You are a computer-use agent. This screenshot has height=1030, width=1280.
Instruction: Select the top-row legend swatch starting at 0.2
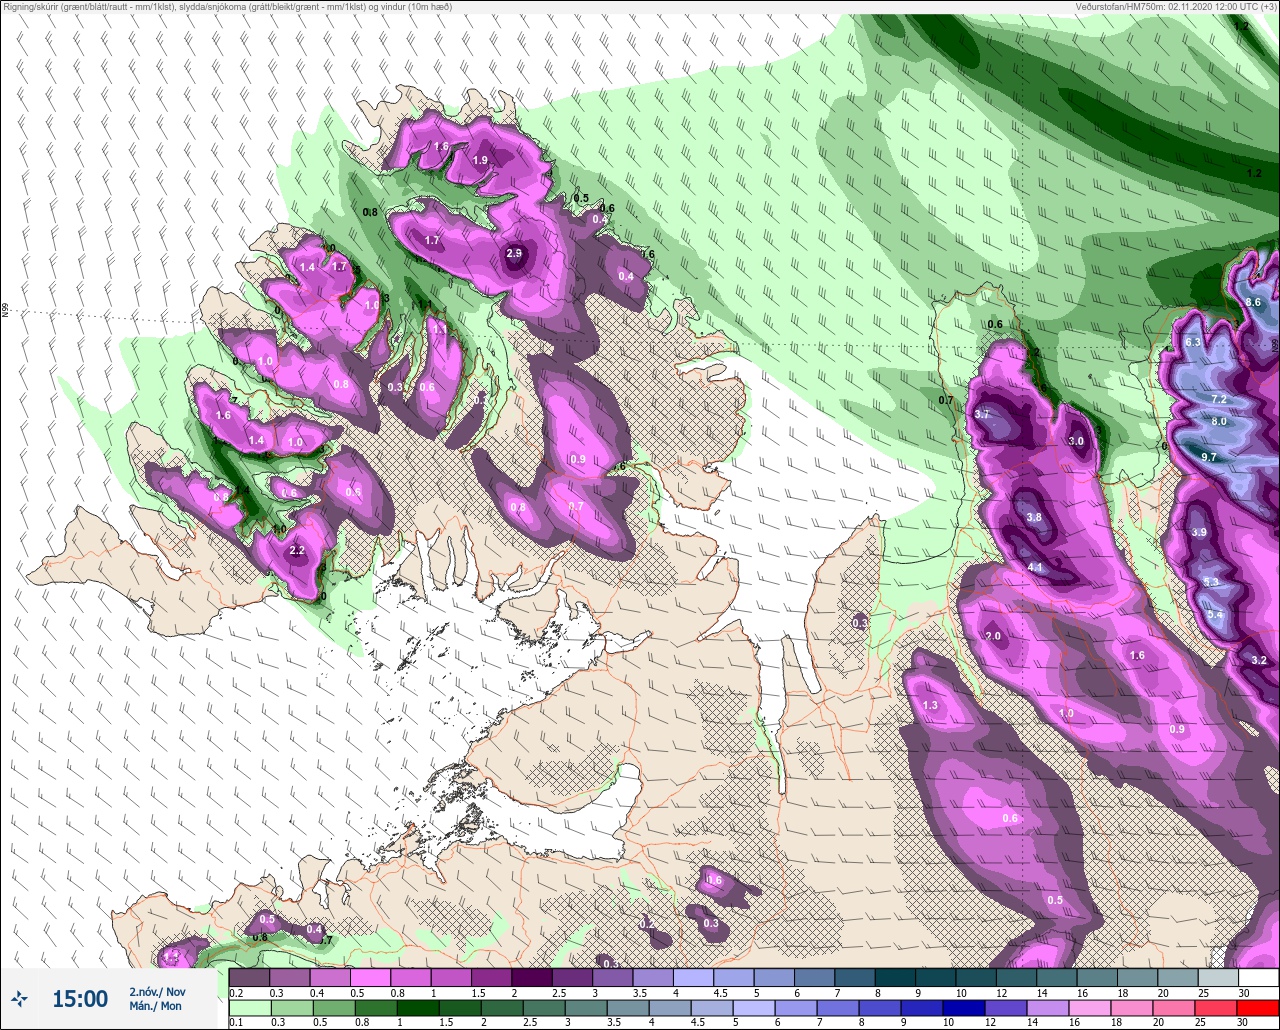click(249, 977)
